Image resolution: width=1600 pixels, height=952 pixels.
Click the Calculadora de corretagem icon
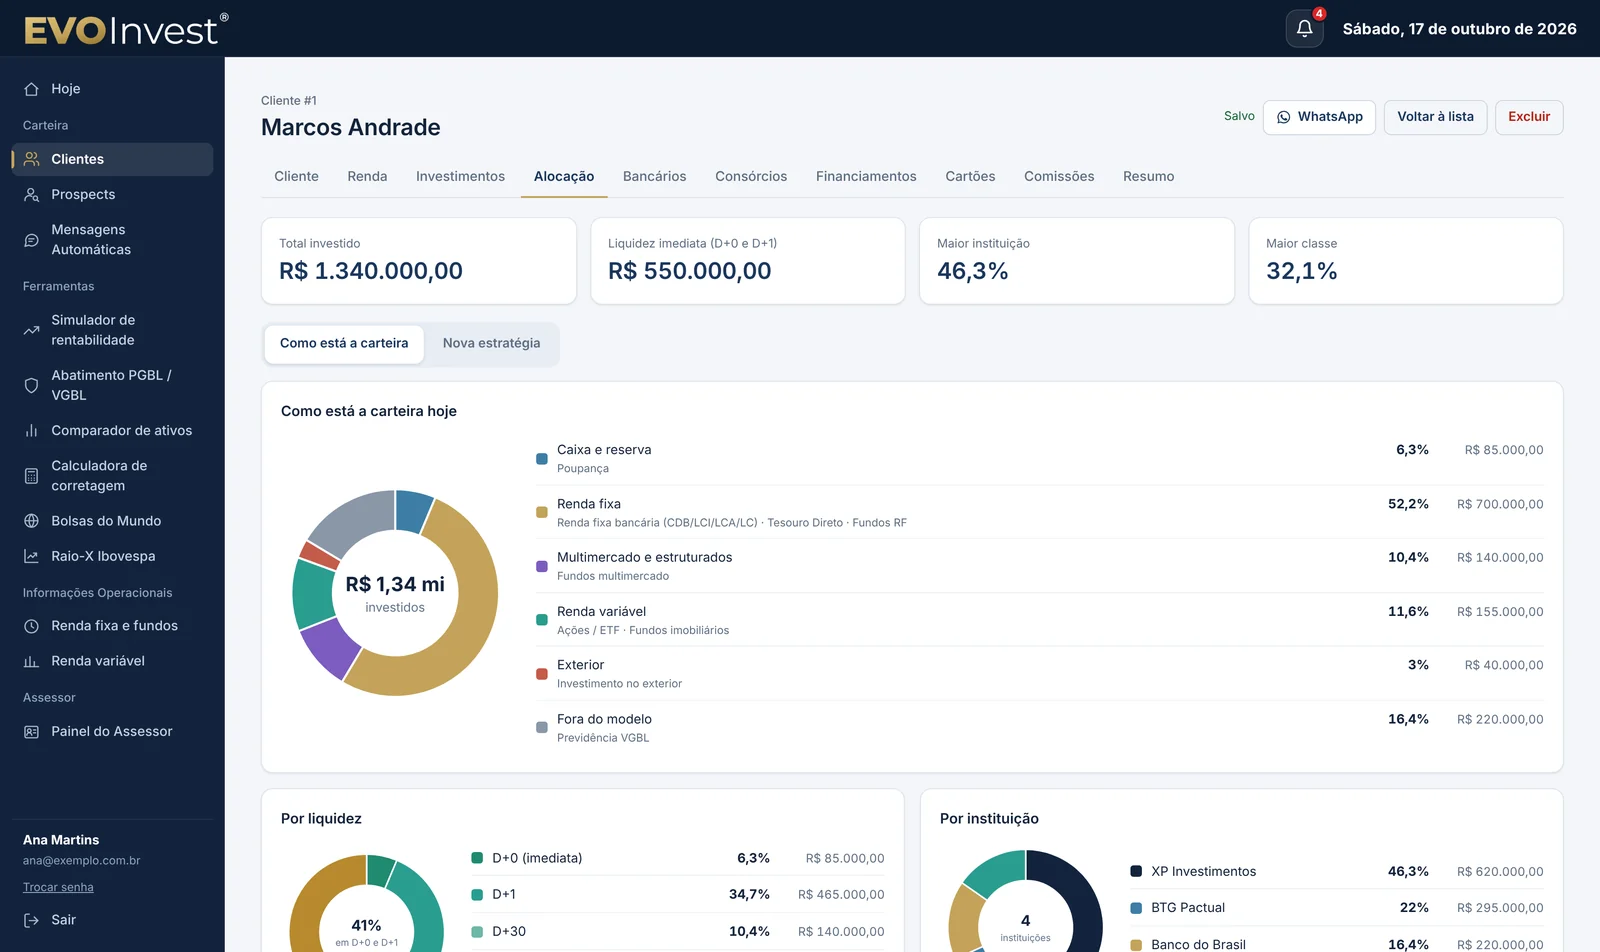point(32,476)
